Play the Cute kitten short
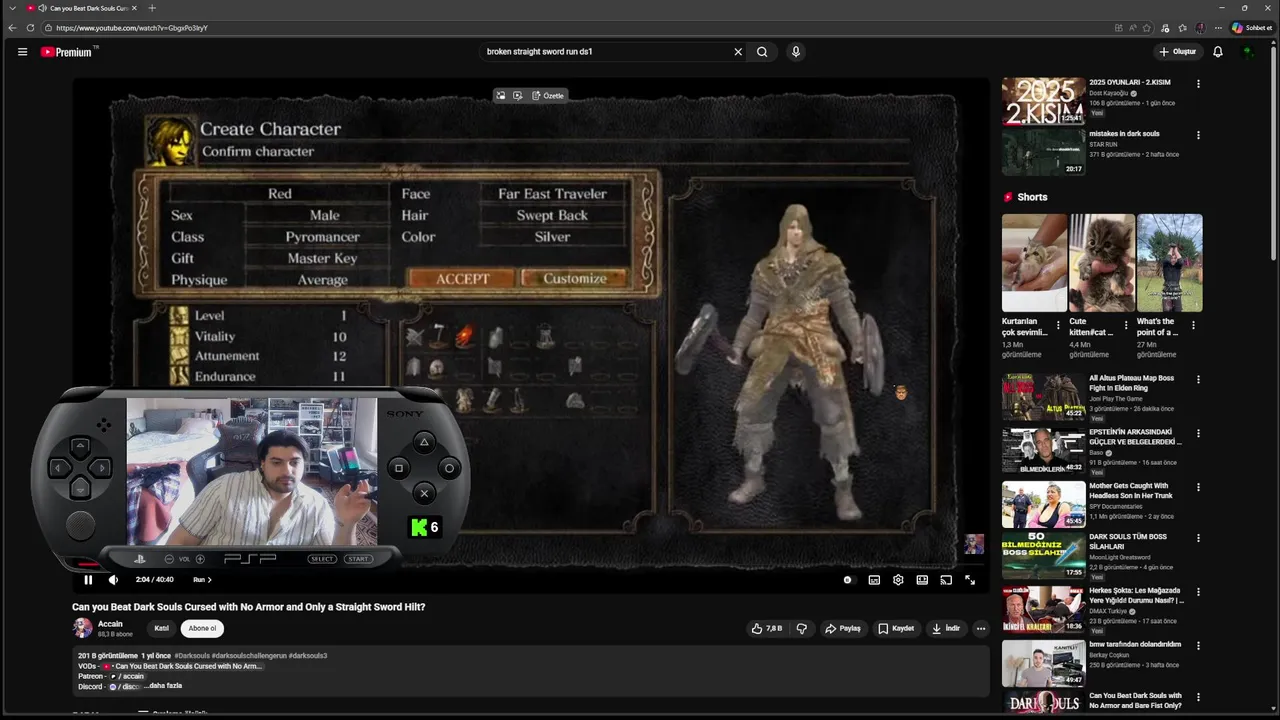This screenshot has width=1280, height=720. (1102, 262)
